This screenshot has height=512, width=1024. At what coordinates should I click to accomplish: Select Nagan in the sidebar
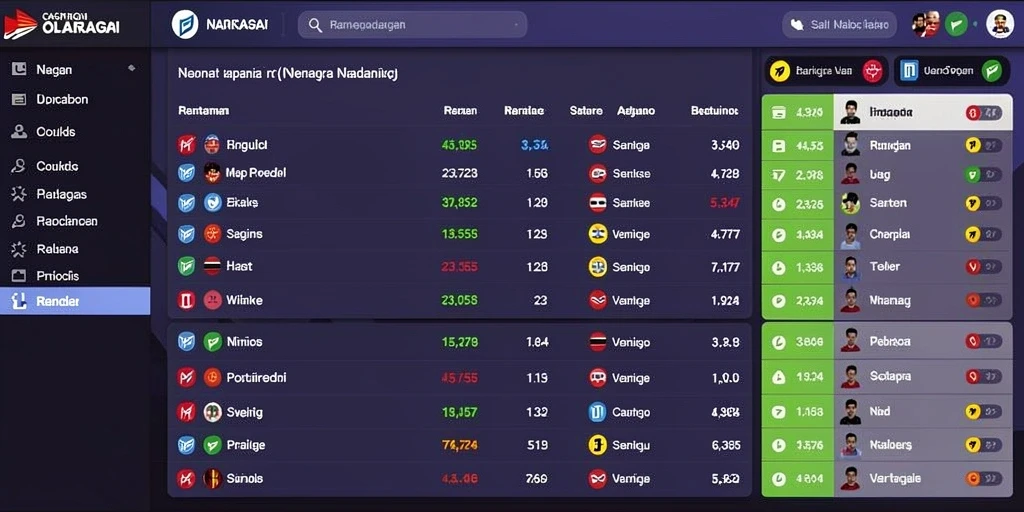pyautogui.click(x=54, y=69)
